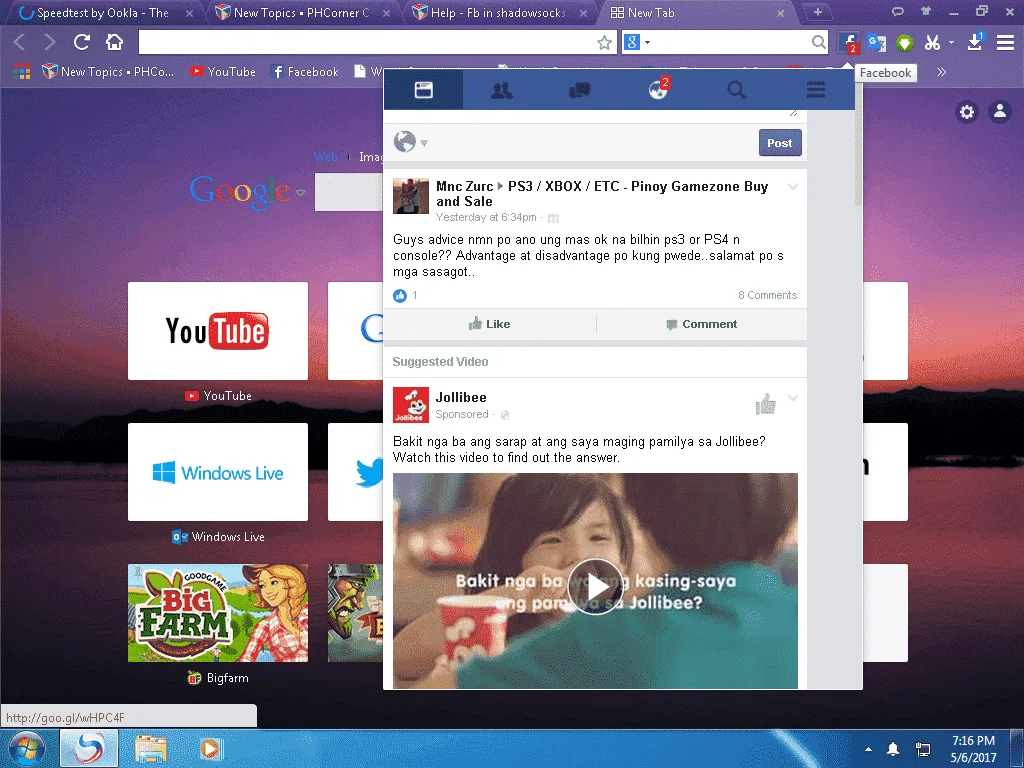Open the Big Farm speed dial thumbnail
The image size is (1024, 768).
[x=217, y=613]
